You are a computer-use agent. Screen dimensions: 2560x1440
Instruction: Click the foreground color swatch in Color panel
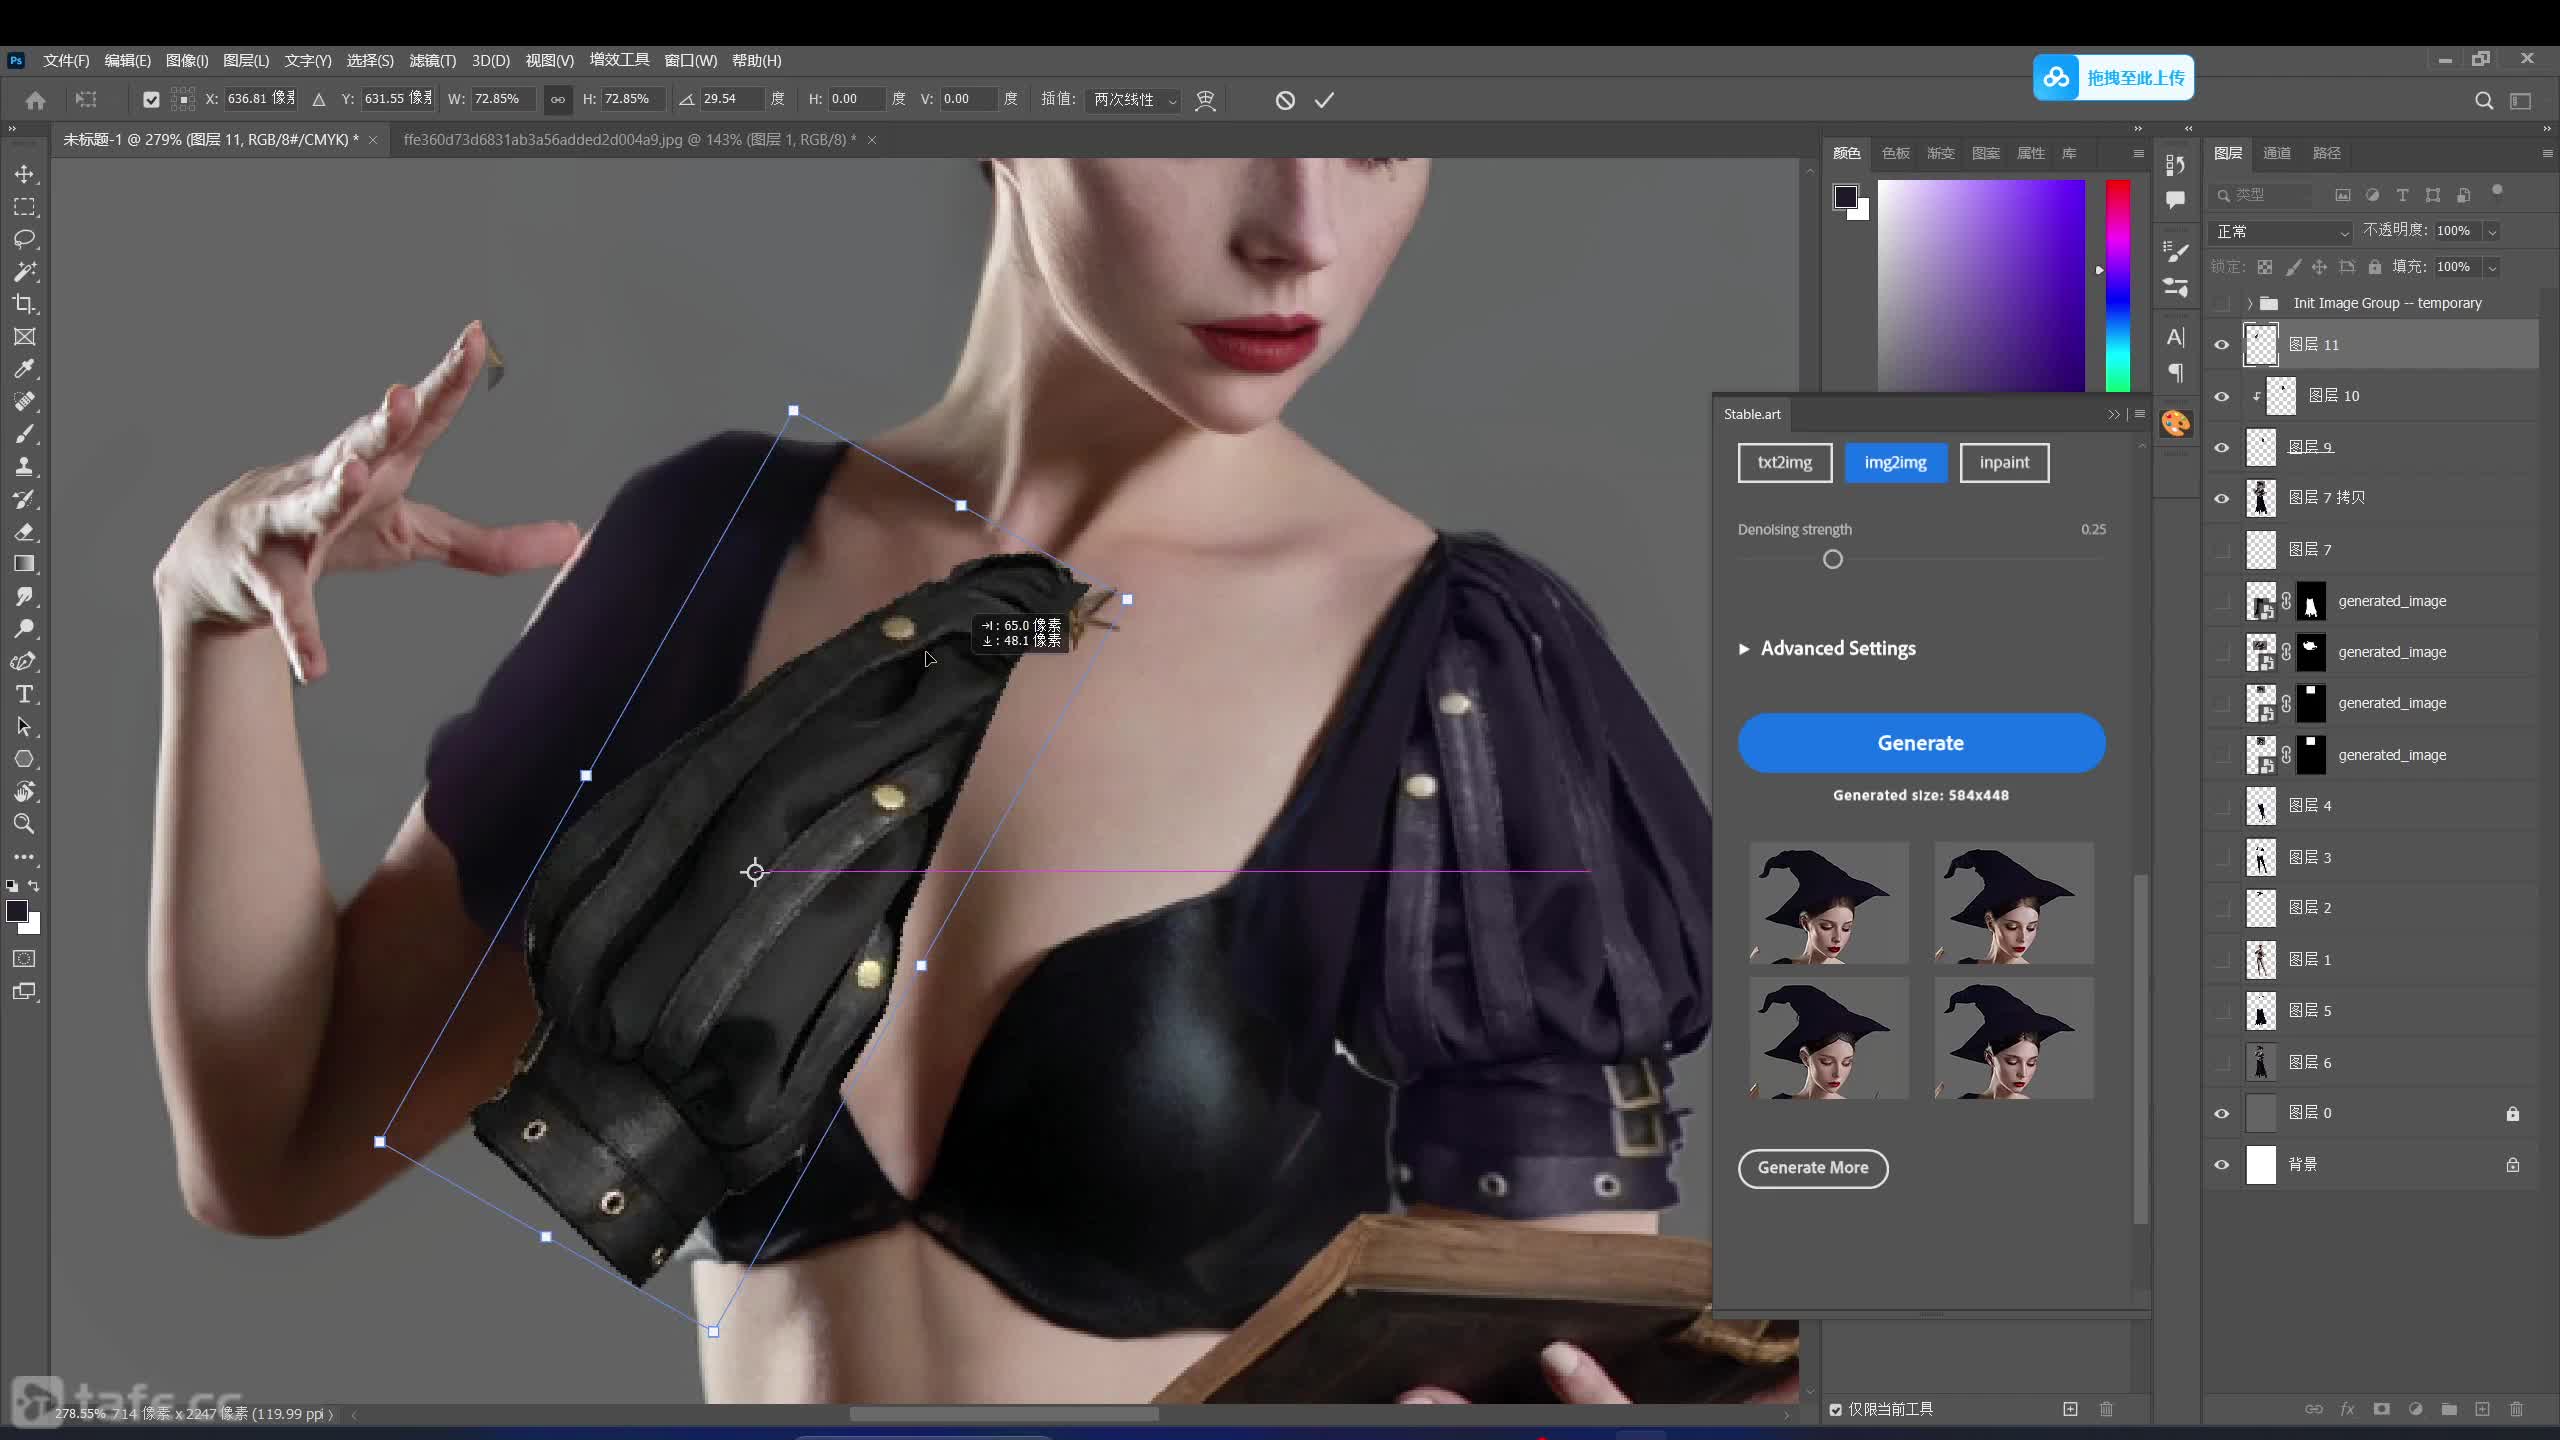(1846, 197)
